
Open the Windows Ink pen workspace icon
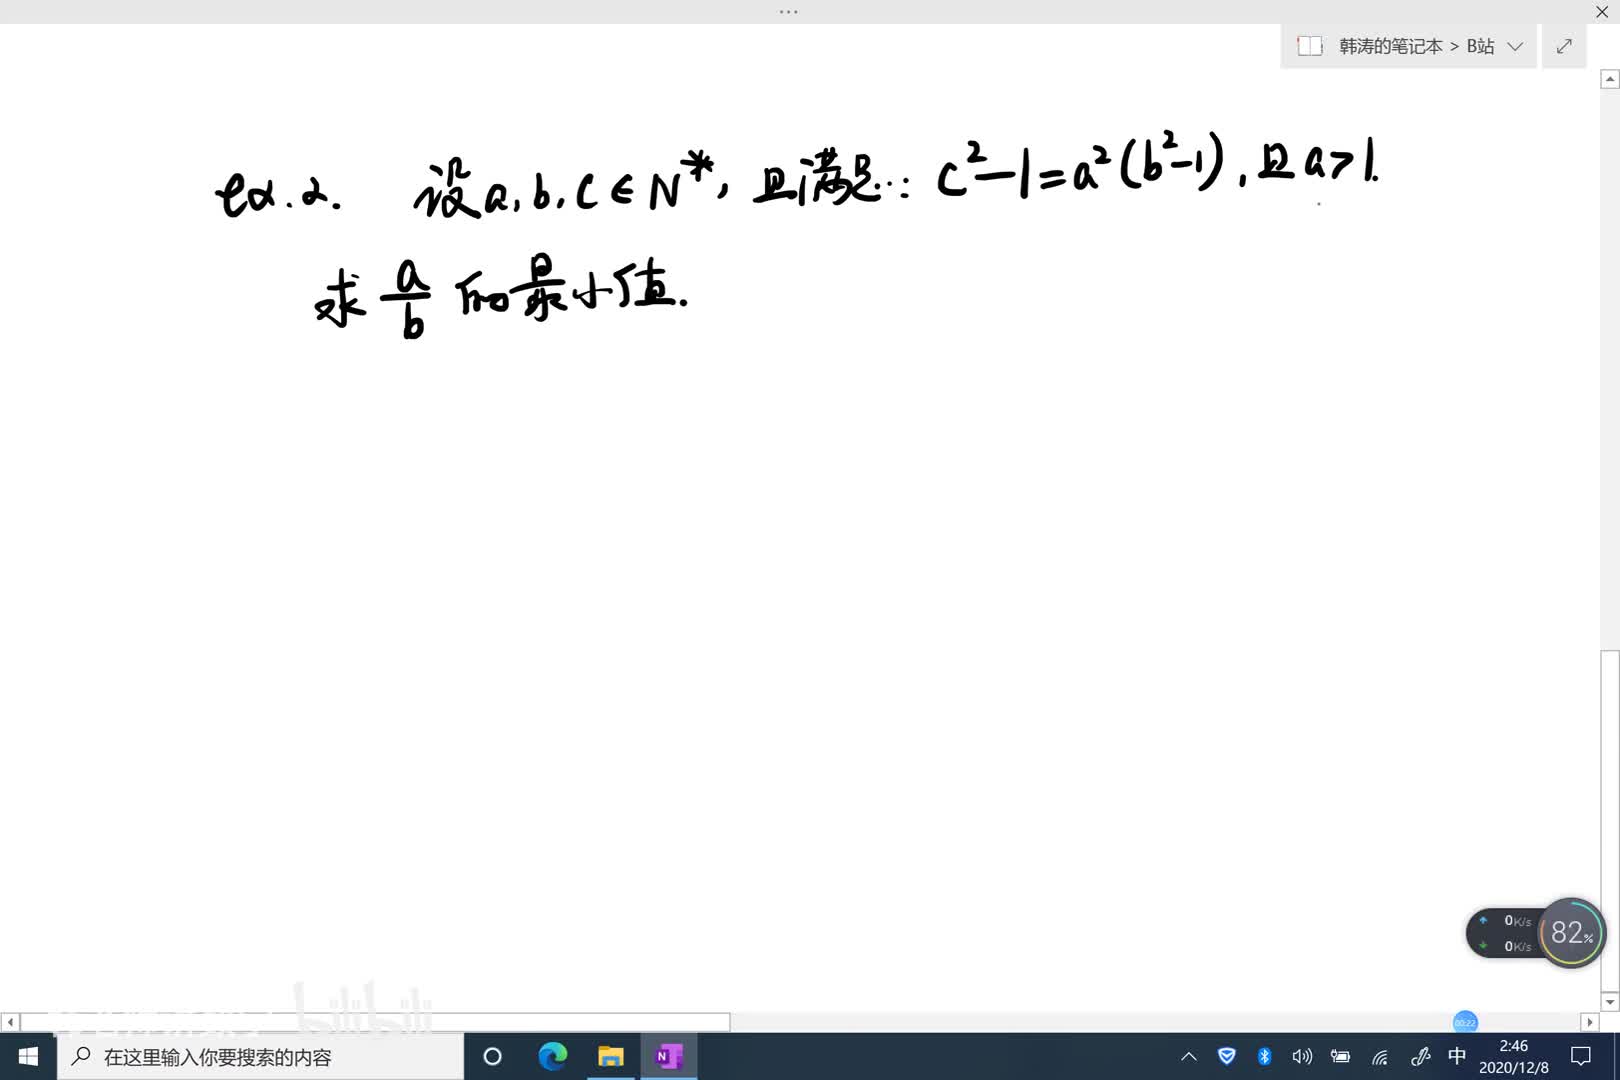[1419, 1056]
